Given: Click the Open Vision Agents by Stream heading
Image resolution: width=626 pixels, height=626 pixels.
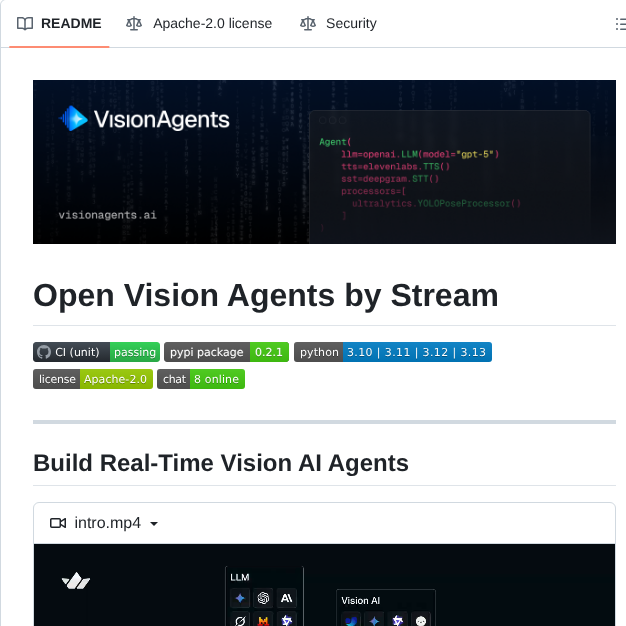Looking at the screenshot, I should coord(266,295).
